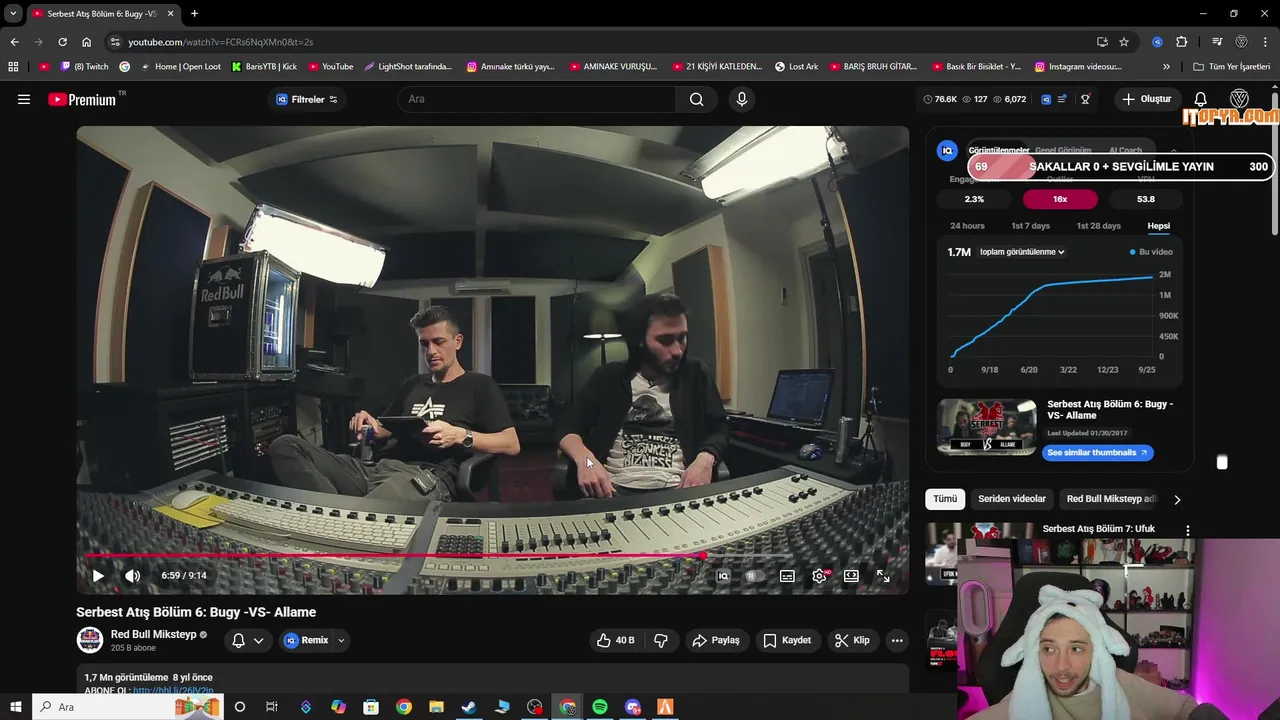Open the Filtreler filter options
The width and height of the screenshot is (1280, 720).
(x=307, y=99)
